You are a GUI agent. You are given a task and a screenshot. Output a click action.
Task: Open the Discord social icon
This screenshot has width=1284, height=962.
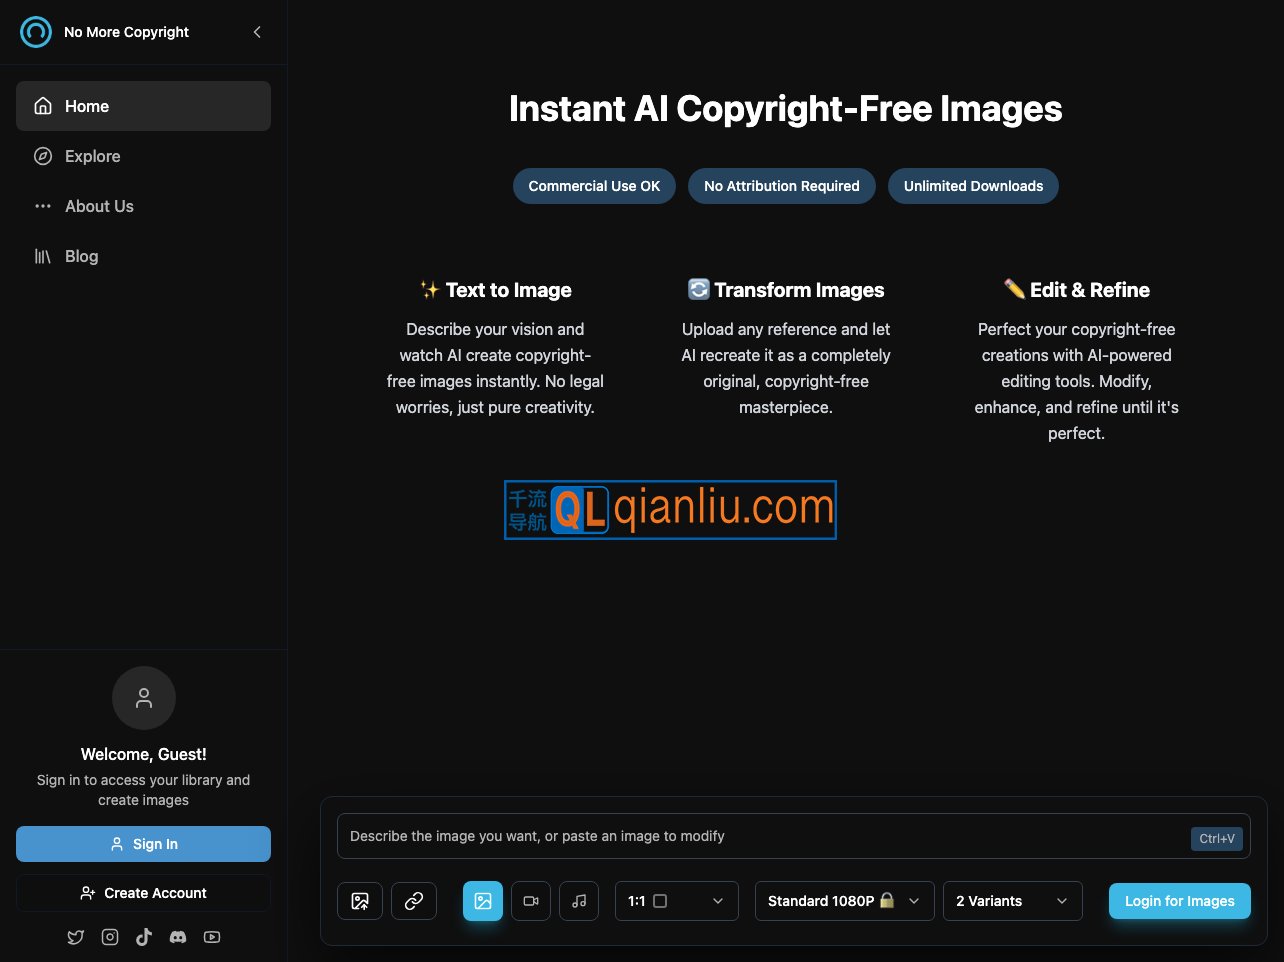coord(178,937)
